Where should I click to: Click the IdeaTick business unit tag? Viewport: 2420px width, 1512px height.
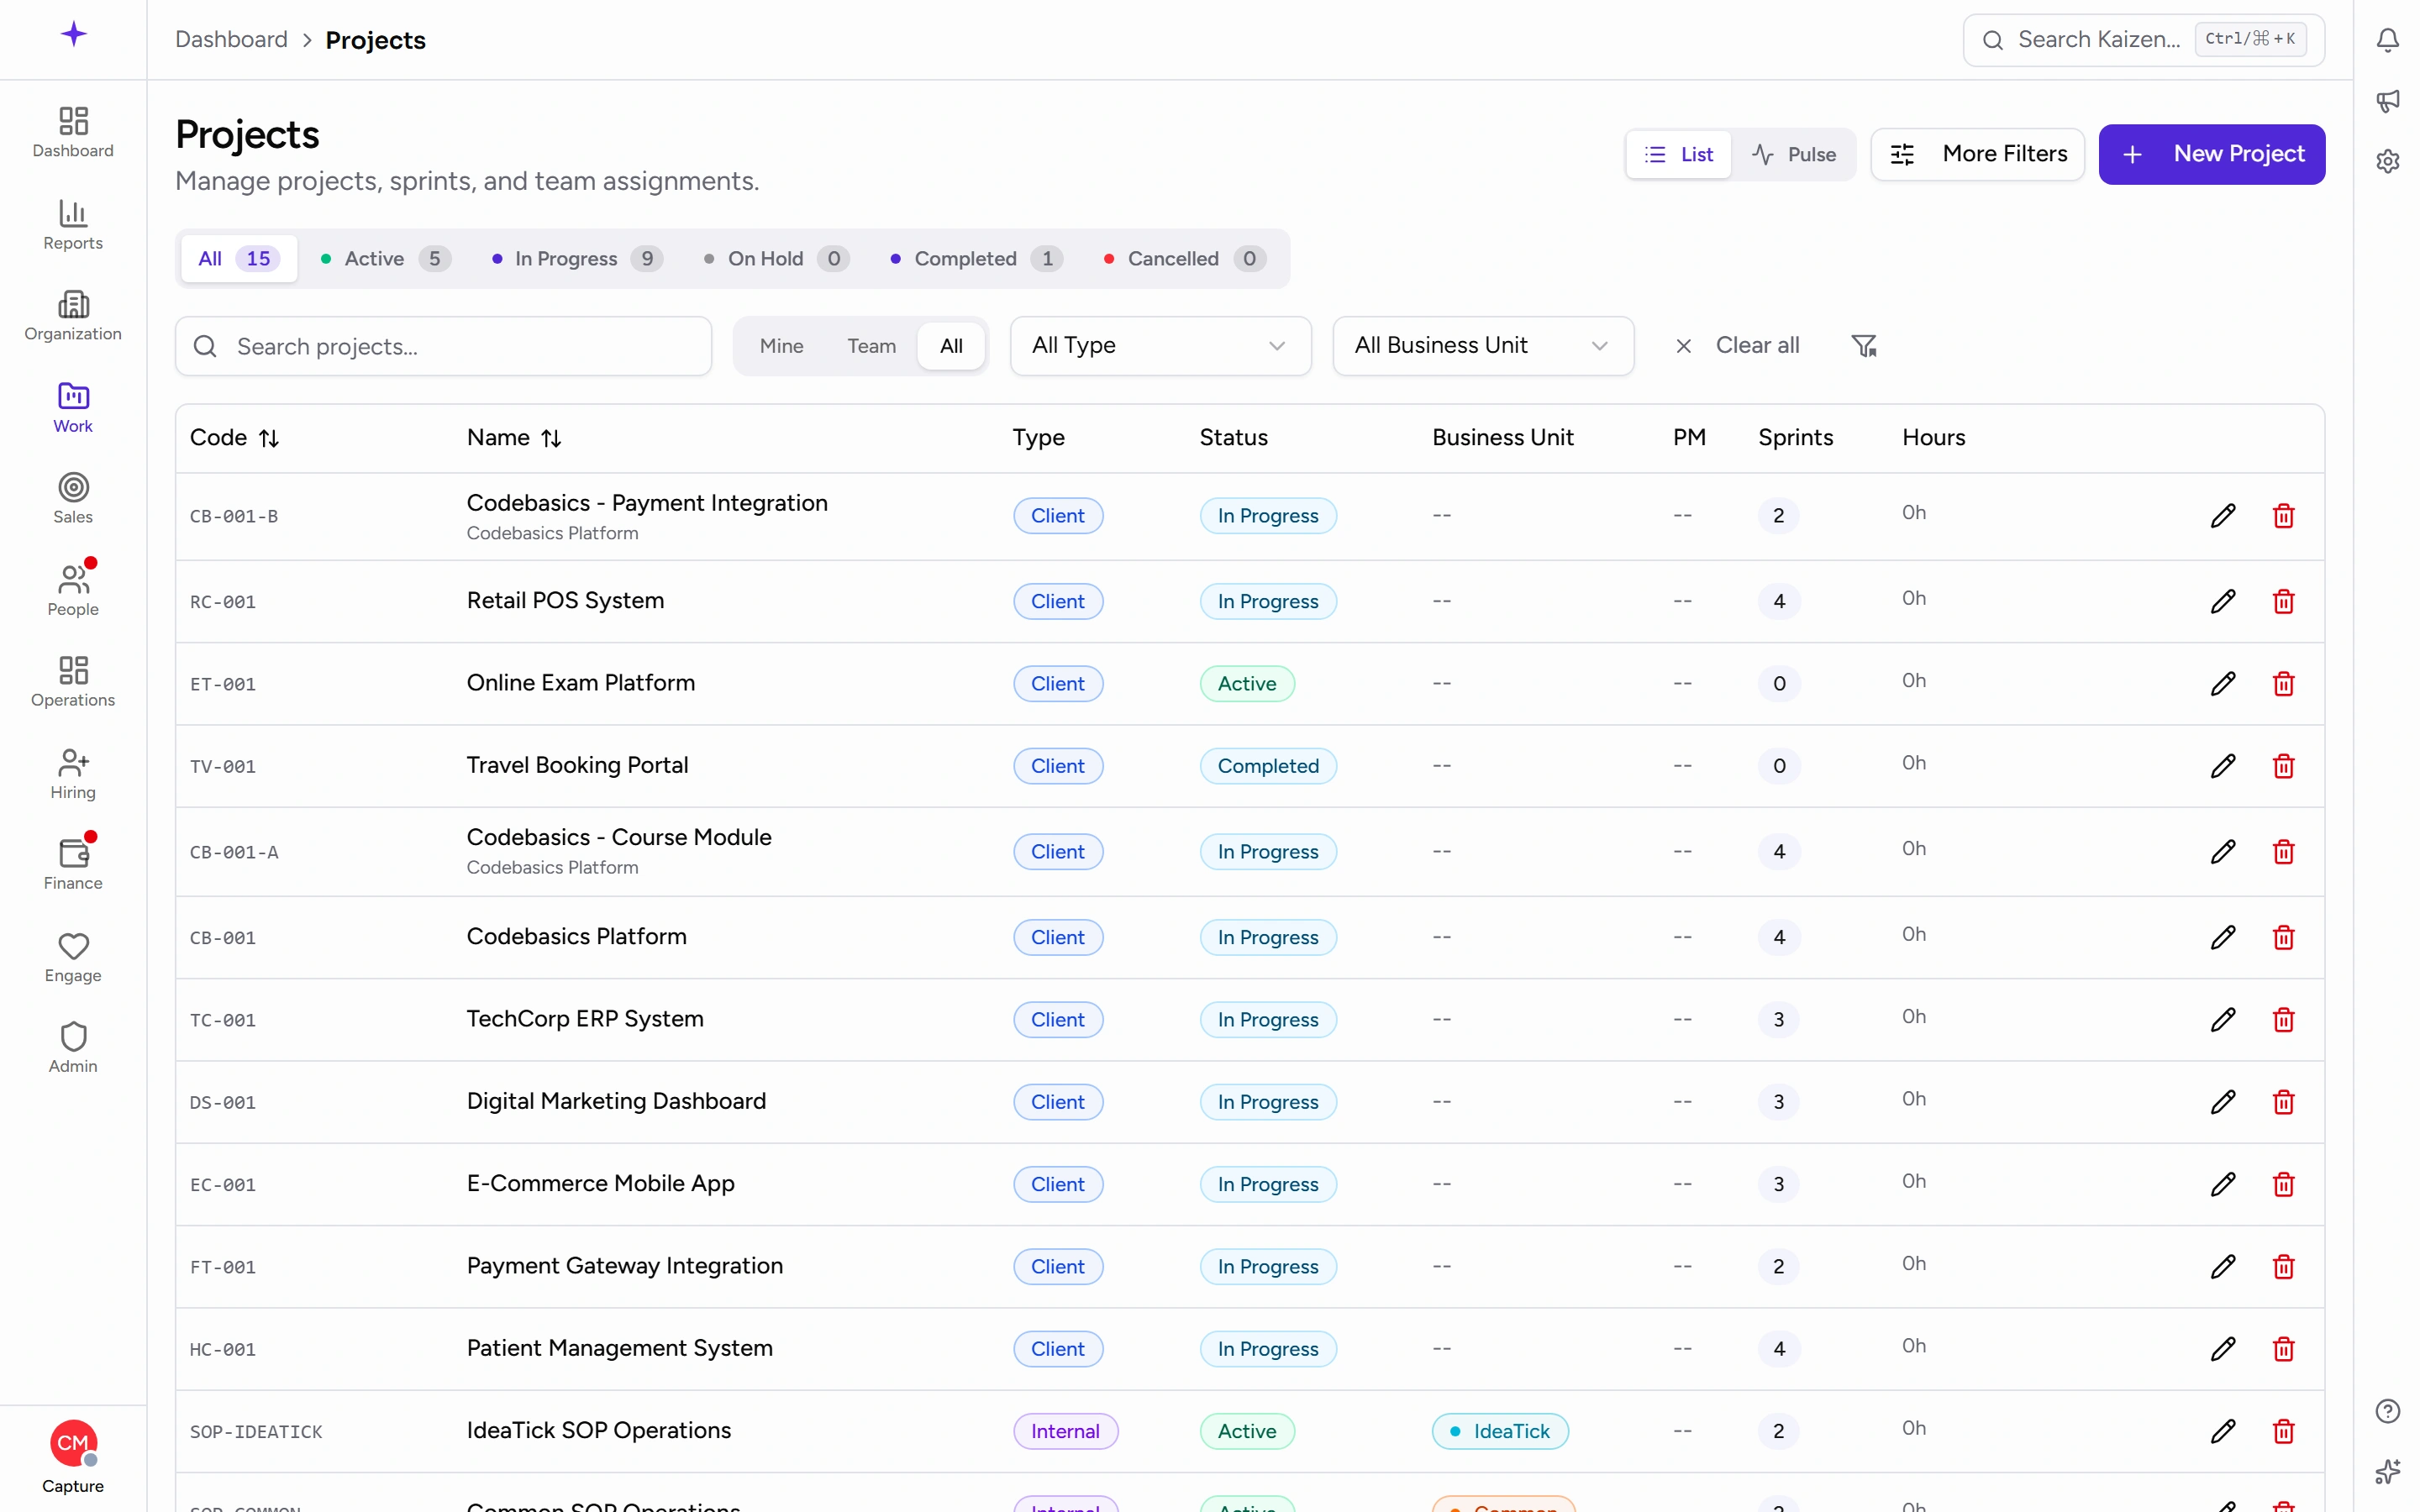[1500, 1431]
